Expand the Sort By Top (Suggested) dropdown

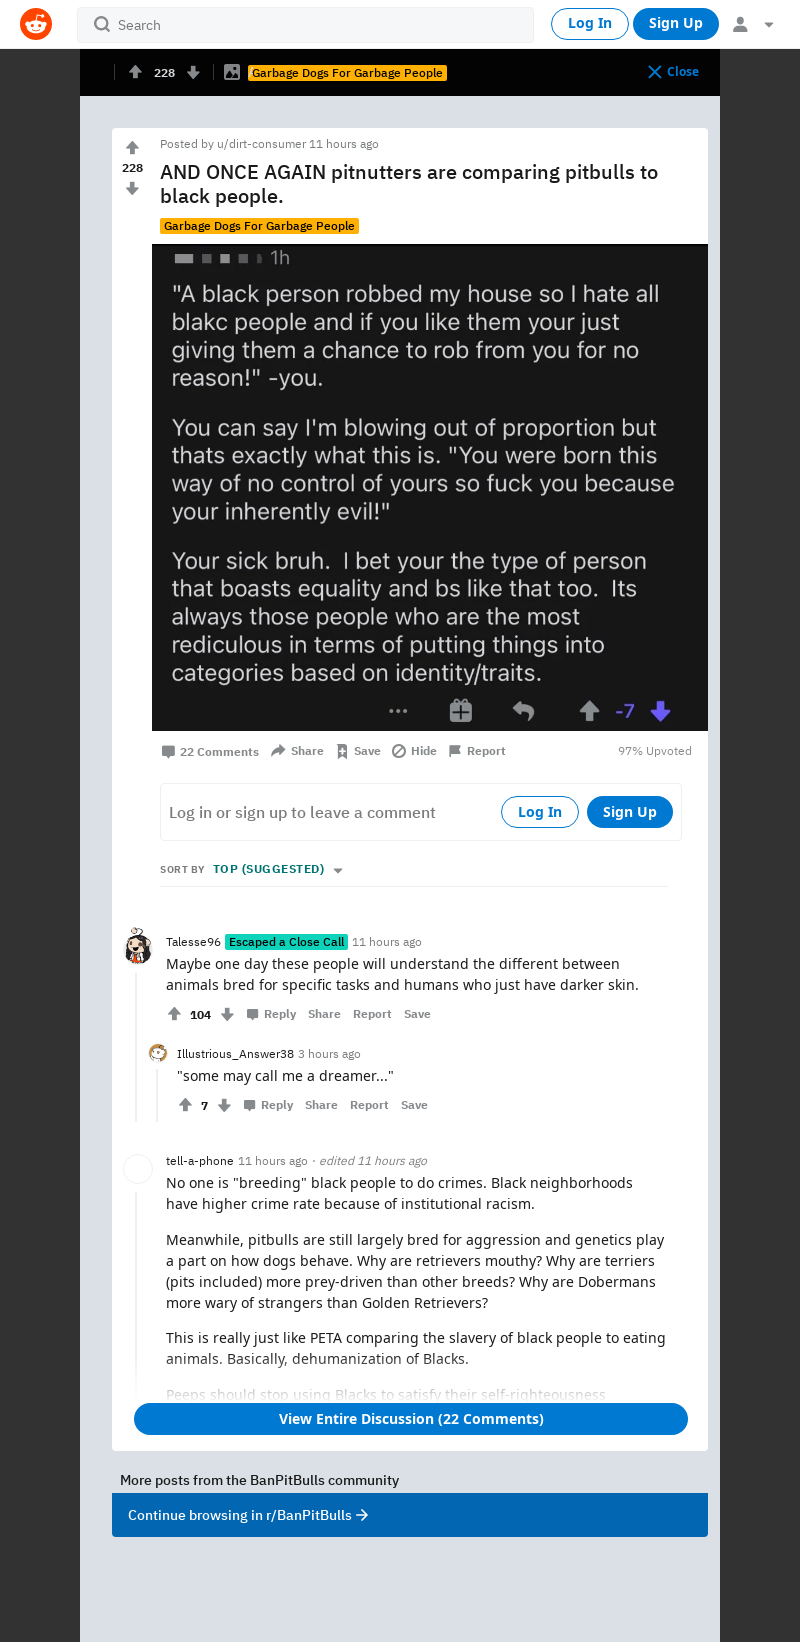tap(277, 870)
